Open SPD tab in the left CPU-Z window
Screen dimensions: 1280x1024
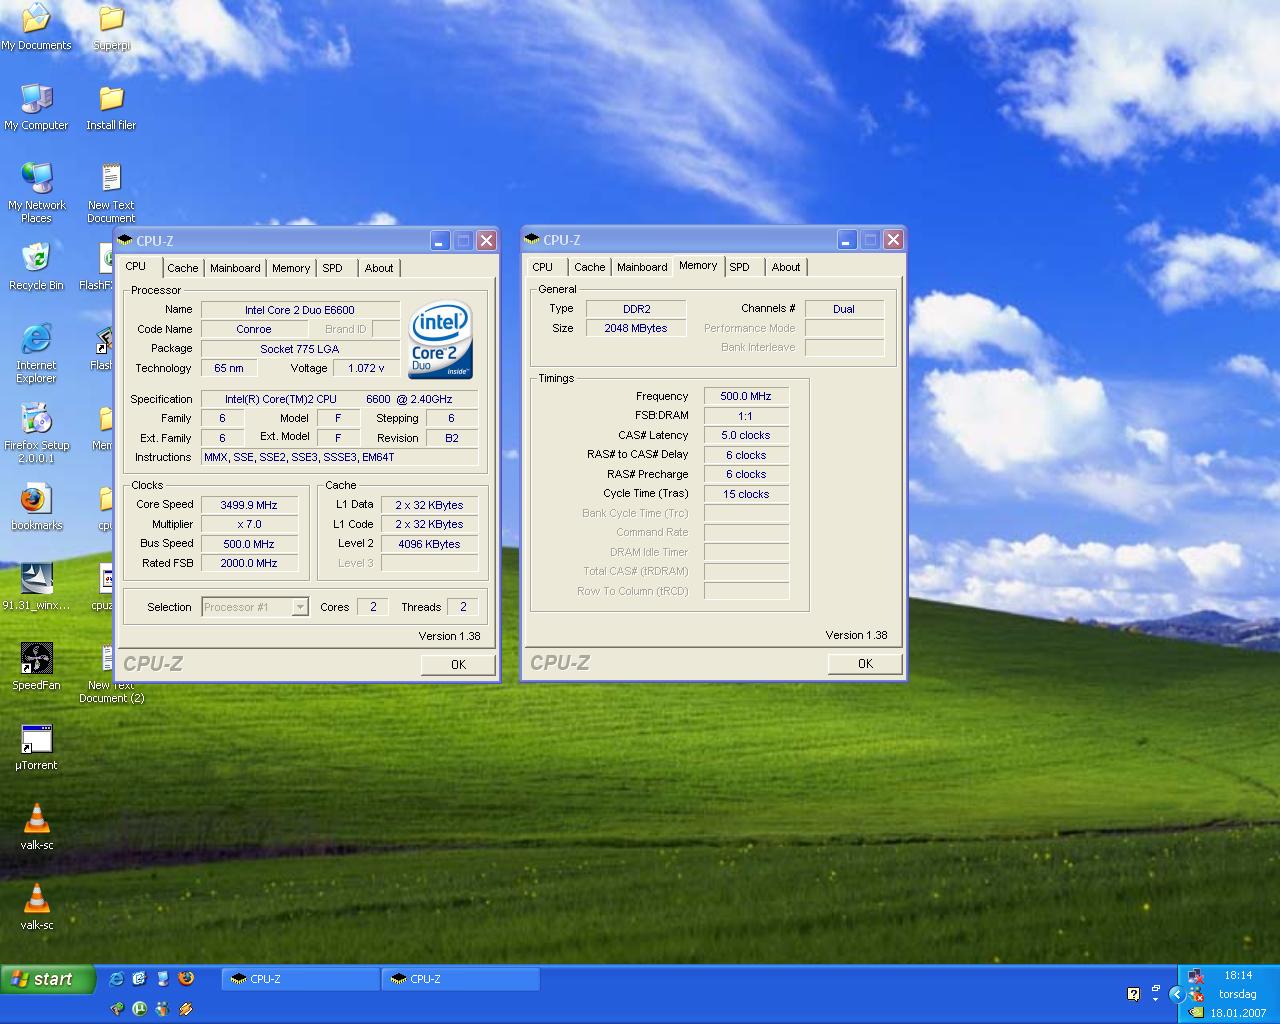(x=333, y=268)
